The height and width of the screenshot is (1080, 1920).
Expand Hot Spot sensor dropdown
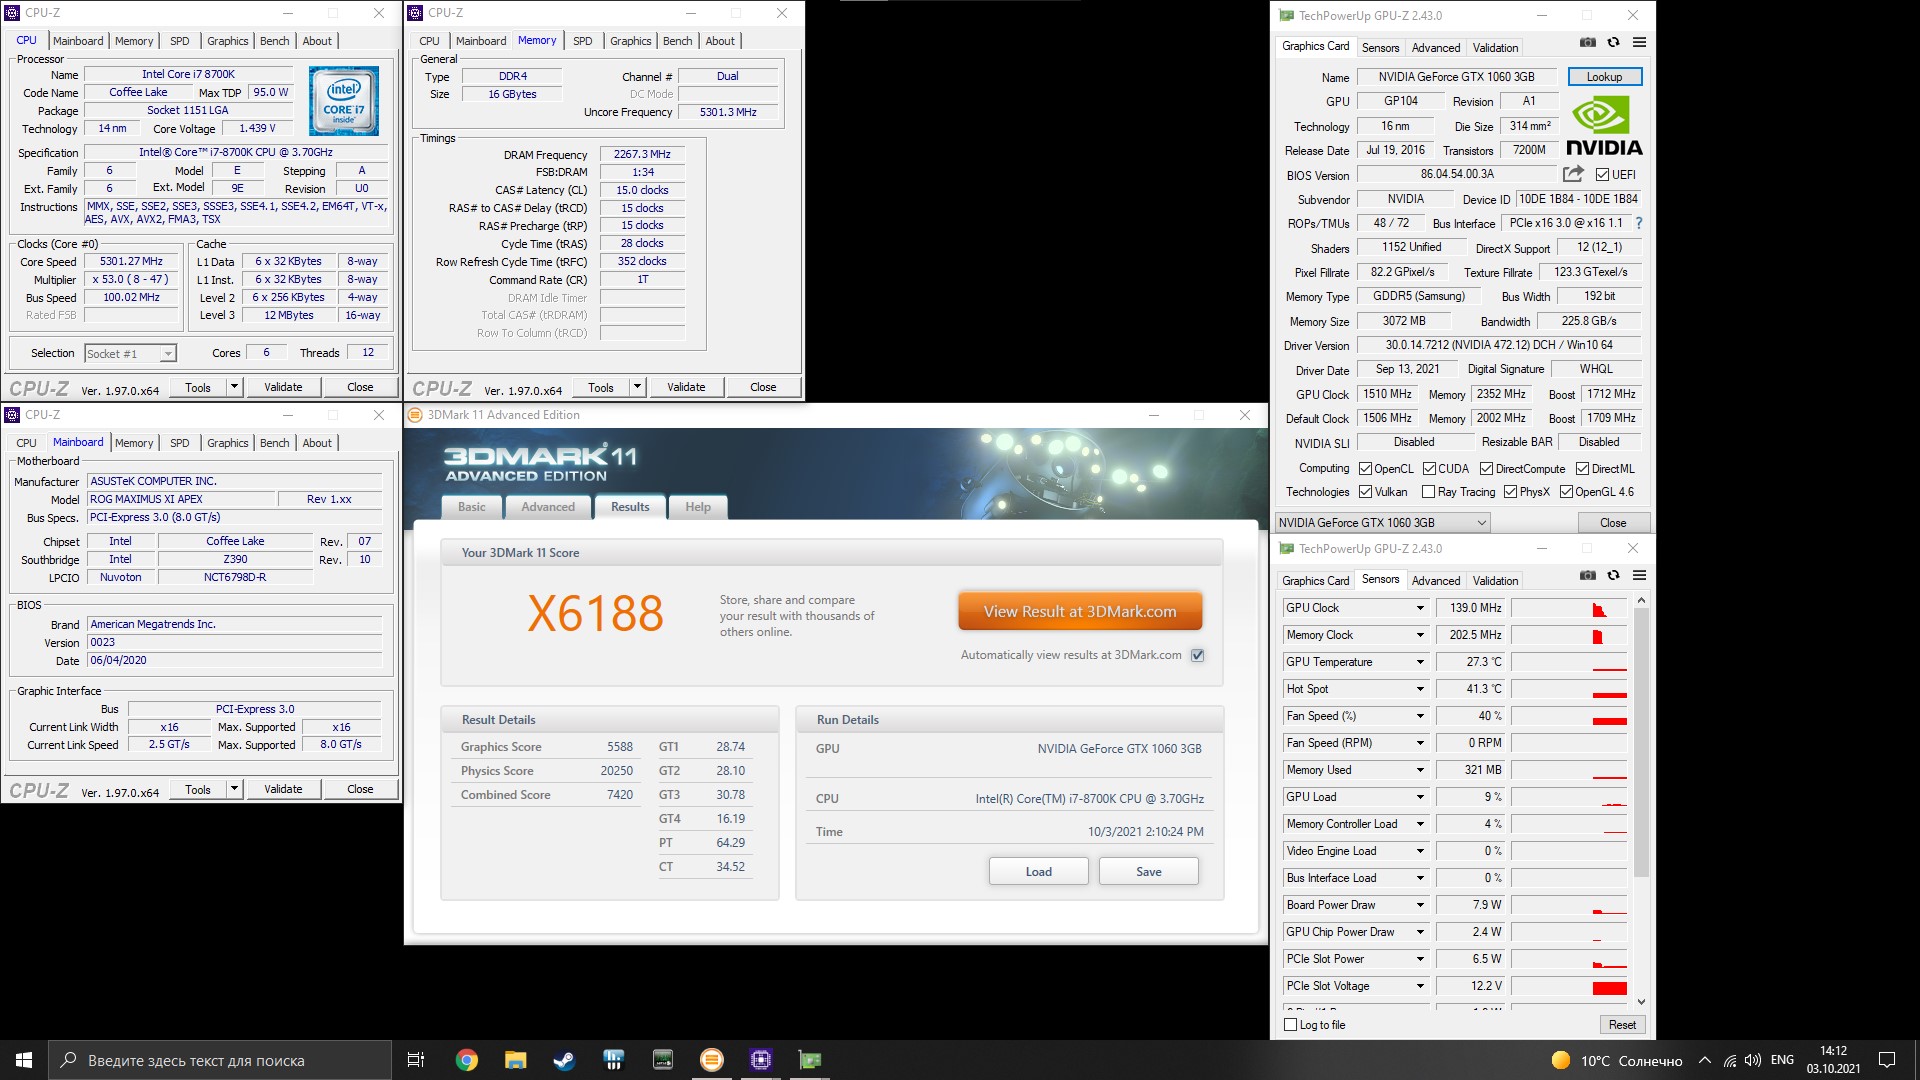1419,689
